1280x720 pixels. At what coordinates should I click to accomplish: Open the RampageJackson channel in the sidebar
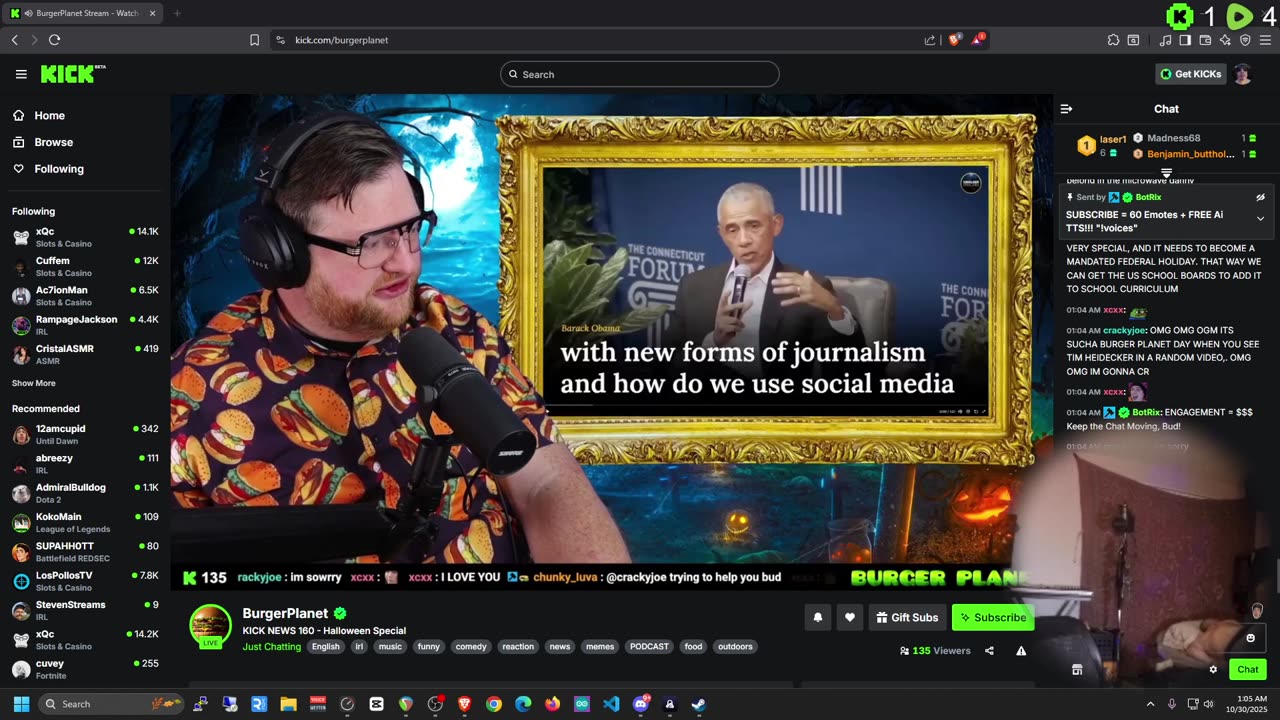pos(85,325)
